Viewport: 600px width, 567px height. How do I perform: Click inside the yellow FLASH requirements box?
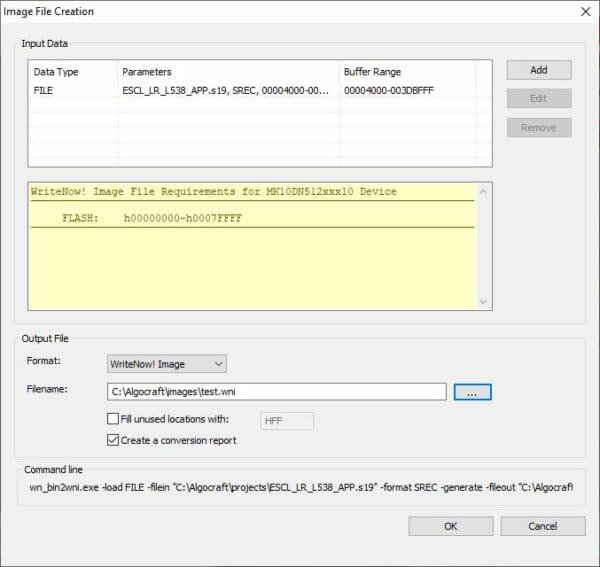pos(250,260)
